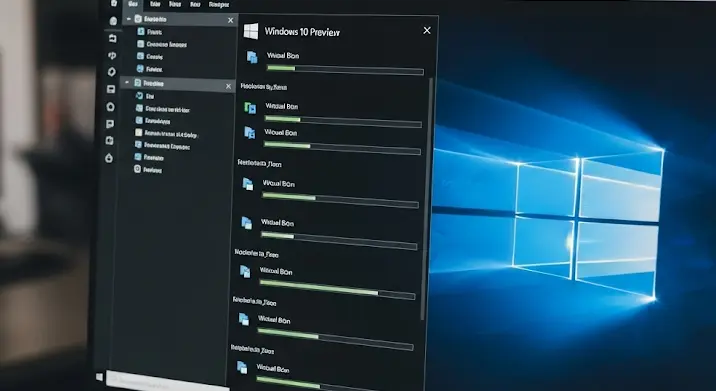Switch to the highlighted first tab in the top row
The width and height of the screenshot is (716, 391).
coord(133,4)
